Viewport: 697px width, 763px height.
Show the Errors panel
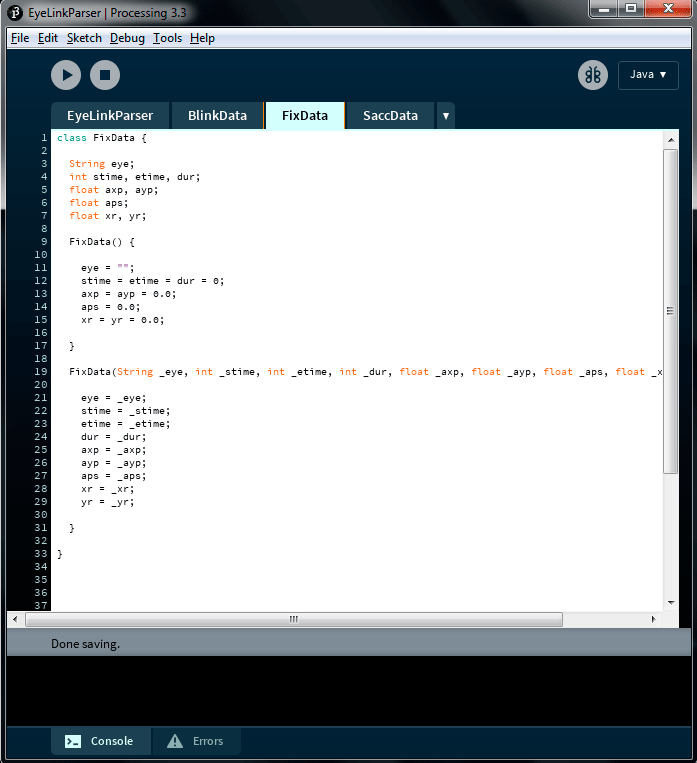pos(196,741)
